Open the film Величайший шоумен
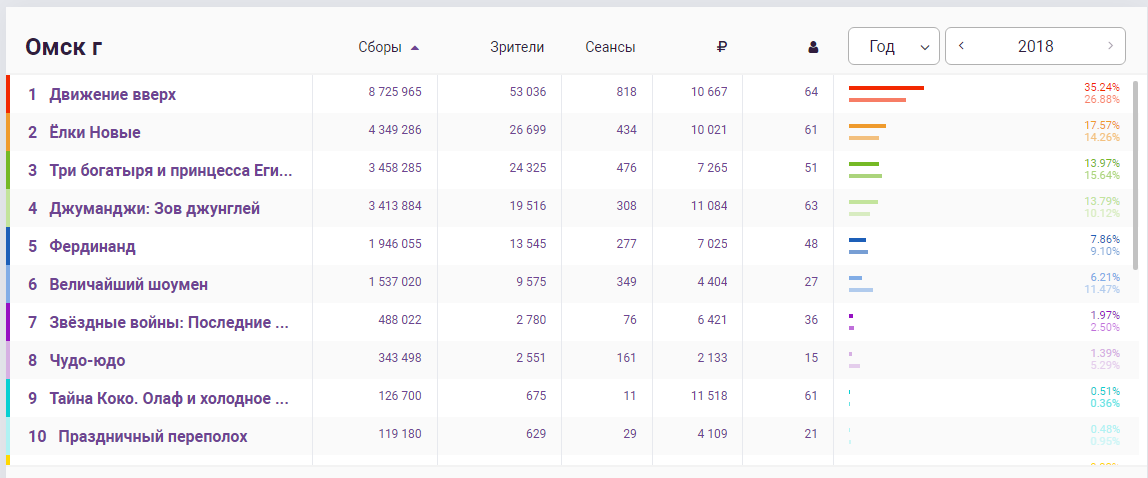This screenshot has width=1148, height=478. pyautogui.click(x=129, y=285)
